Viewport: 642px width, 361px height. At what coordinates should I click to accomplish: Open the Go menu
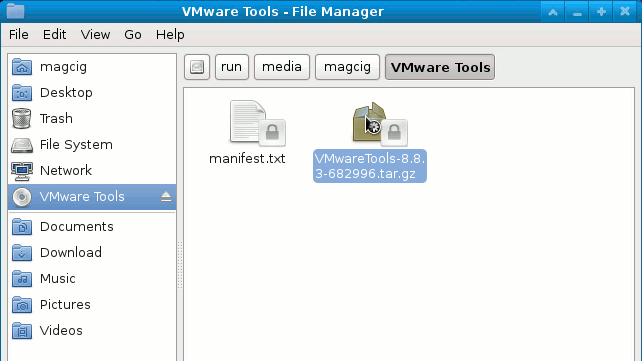click(133, 35)
